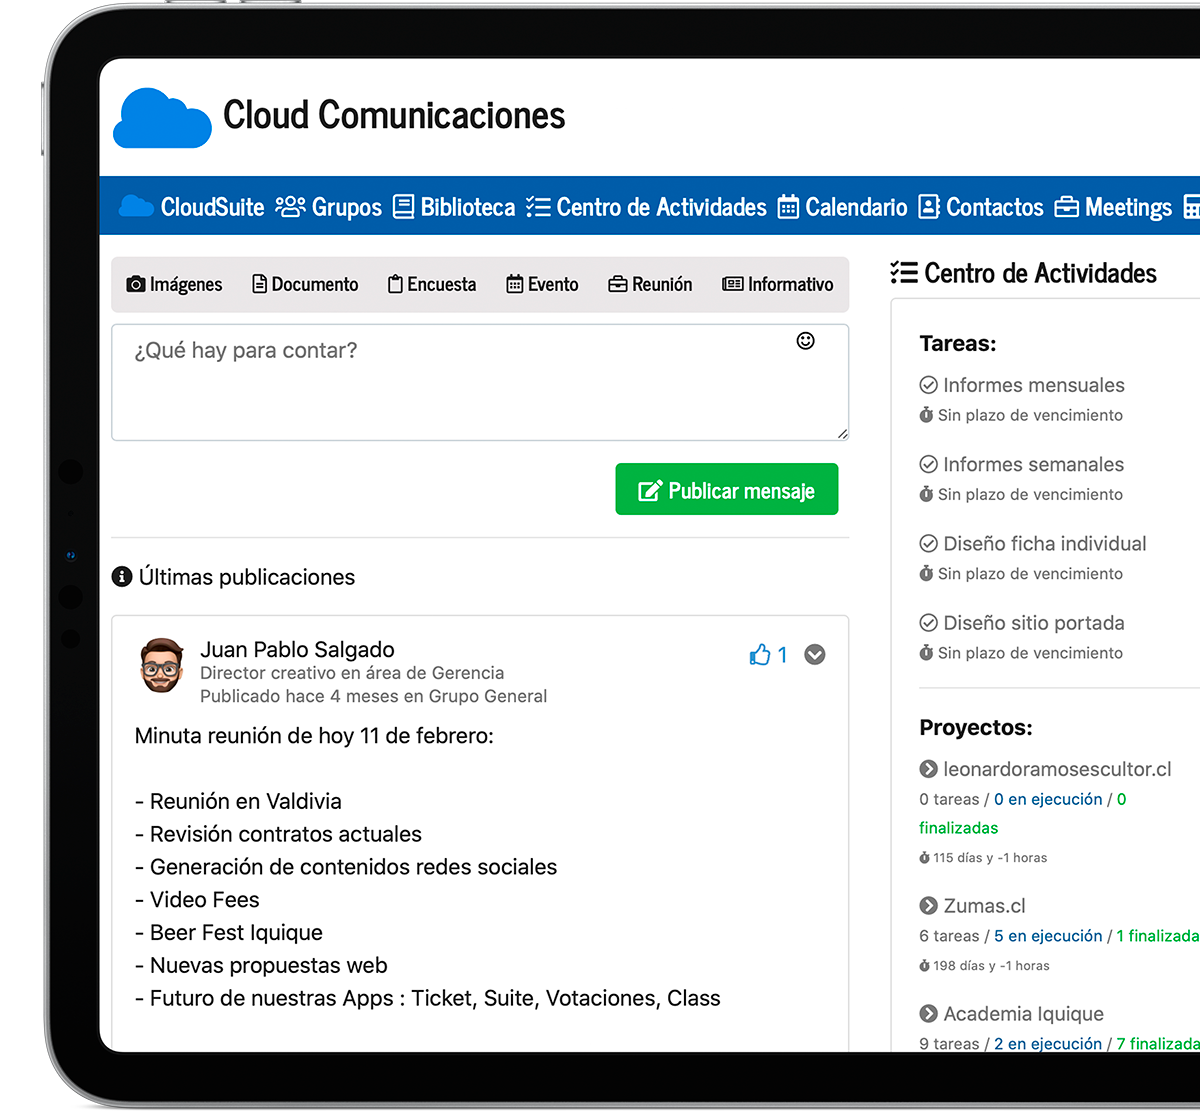Click stopwatch icon beside 115 días
Screen dimensions: 1200x1112
[x=925, y=858]
